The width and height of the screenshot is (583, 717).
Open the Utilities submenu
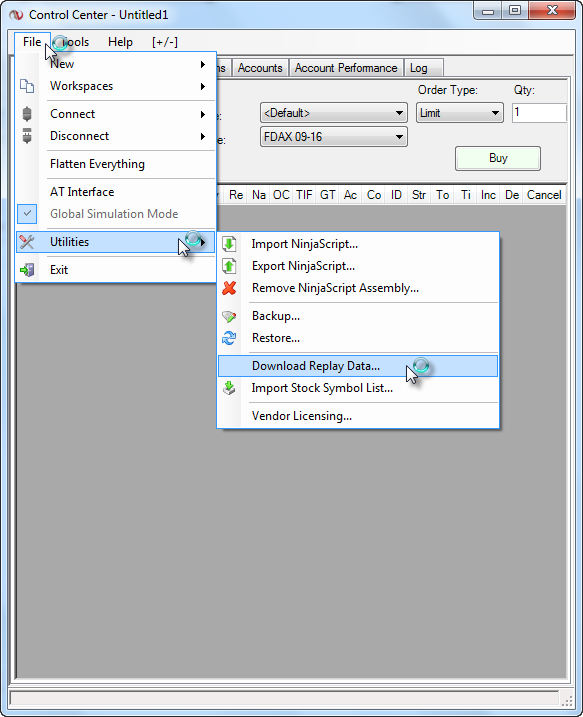click(x=115, y=242)
